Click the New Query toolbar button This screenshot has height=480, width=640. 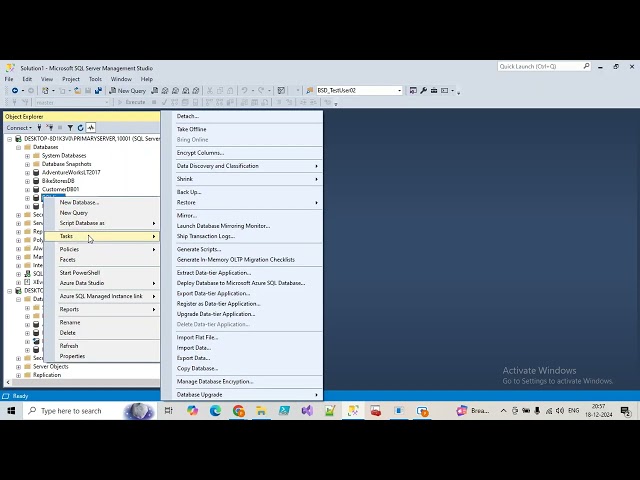pyautogui.click(x=128, y=91)
